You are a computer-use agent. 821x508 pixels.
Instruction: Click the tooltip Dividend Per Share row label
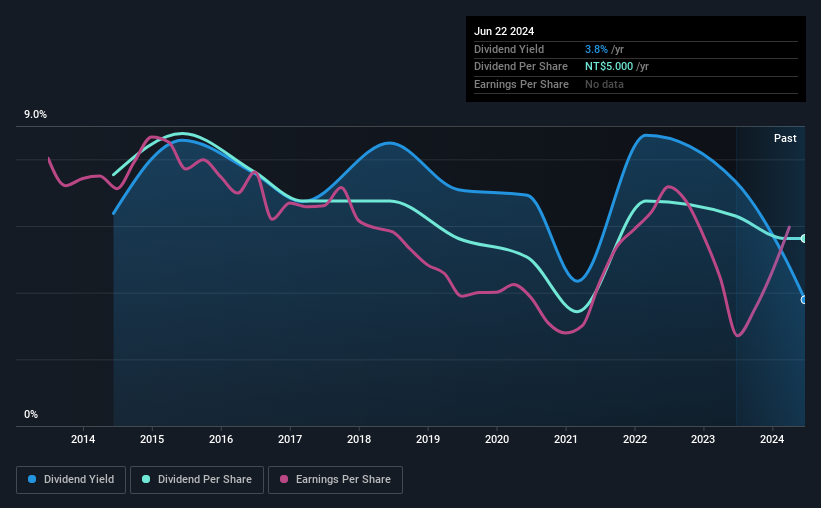click(x=520, y=67)
